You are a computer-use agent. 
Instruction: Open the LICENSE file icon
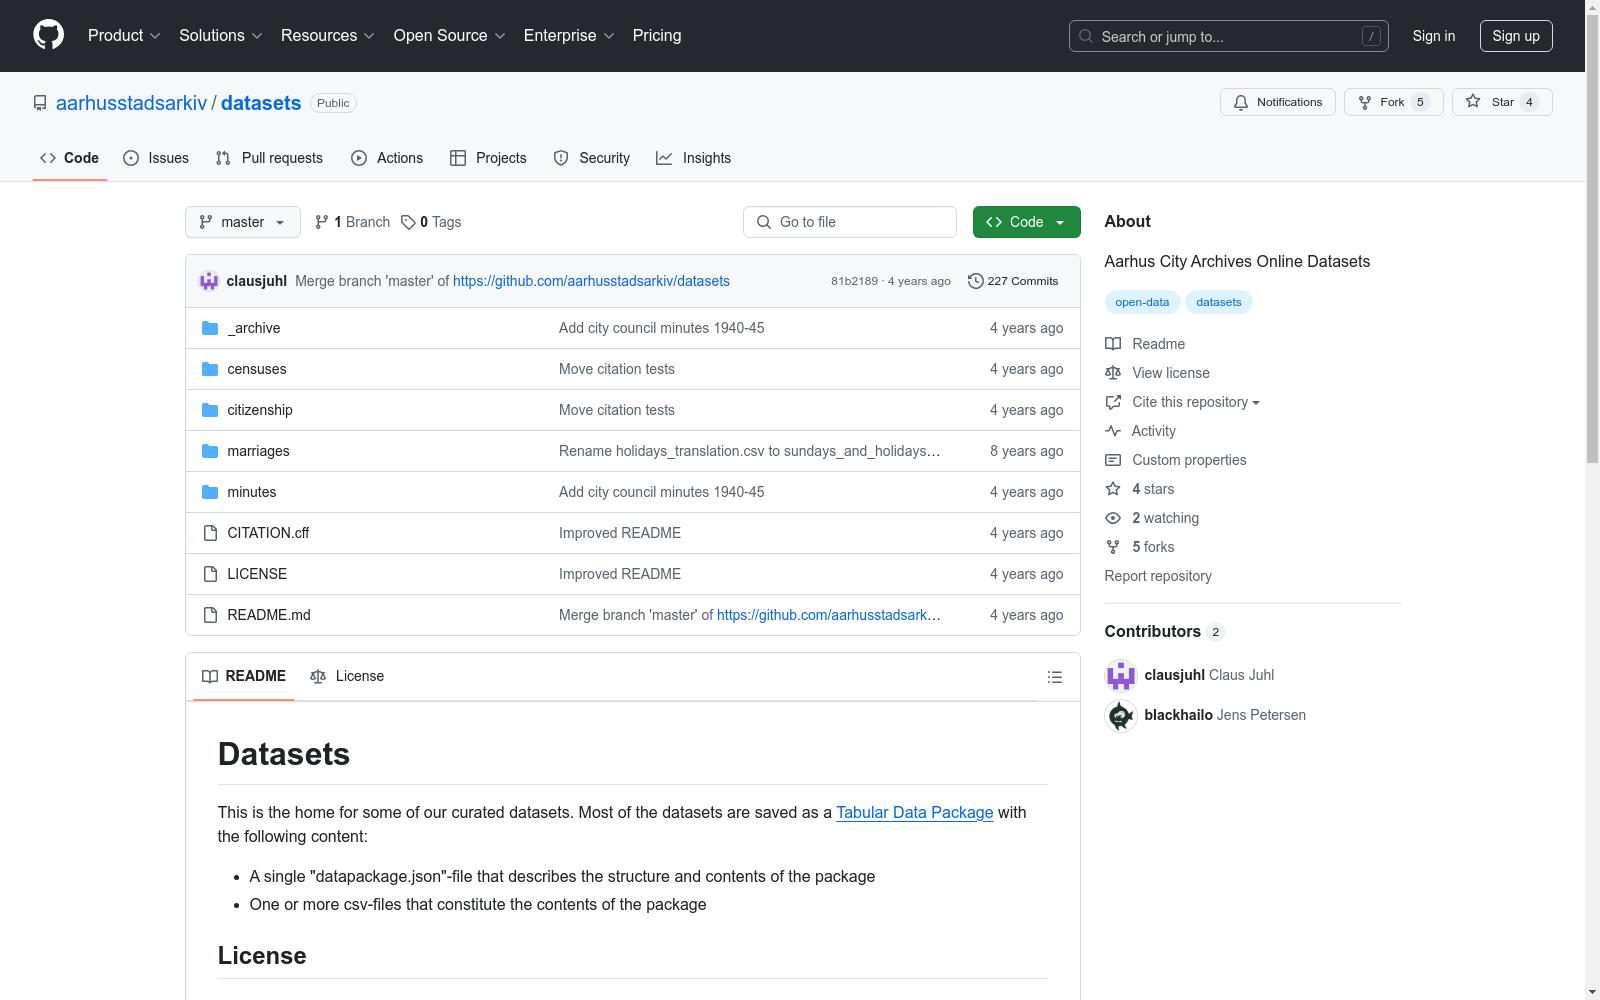pyautogui.click(x=210, y=574)
